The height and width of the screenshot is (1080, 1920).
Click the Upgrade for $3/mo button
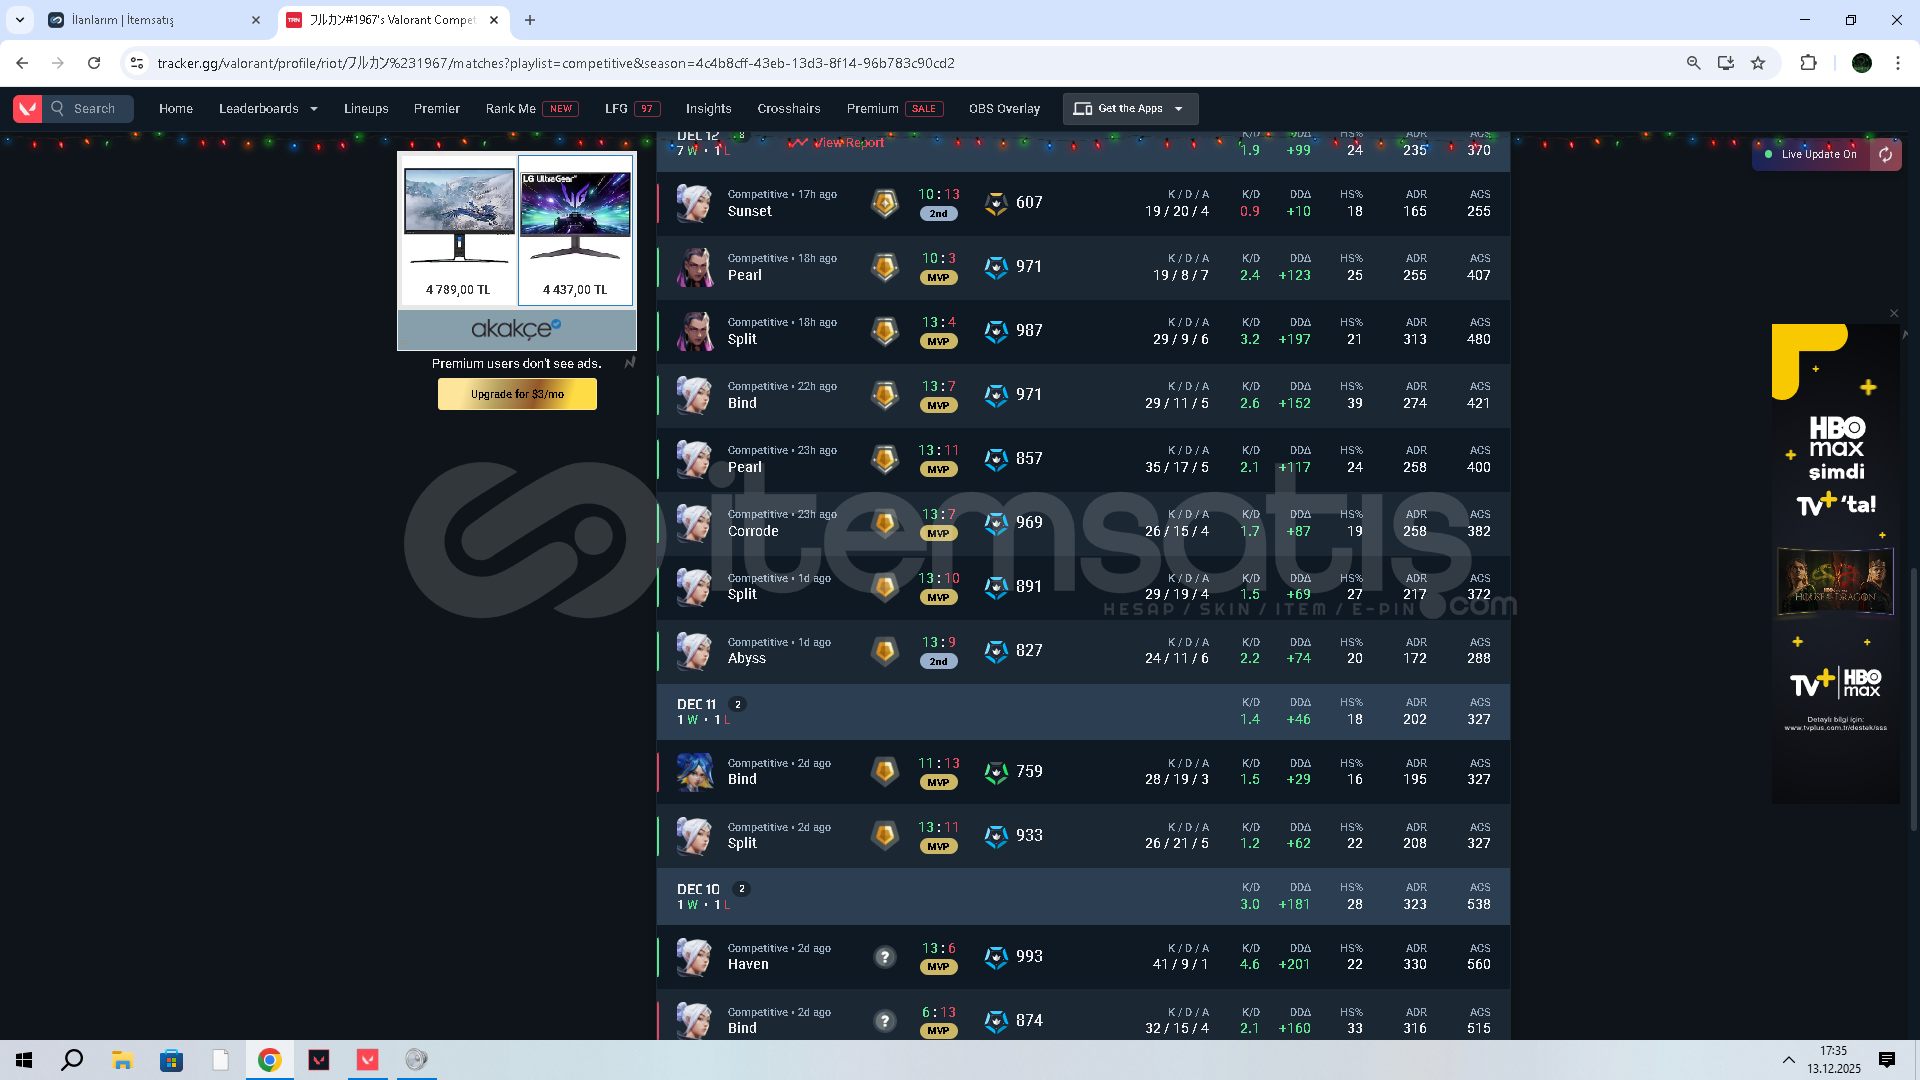[517, 394]
